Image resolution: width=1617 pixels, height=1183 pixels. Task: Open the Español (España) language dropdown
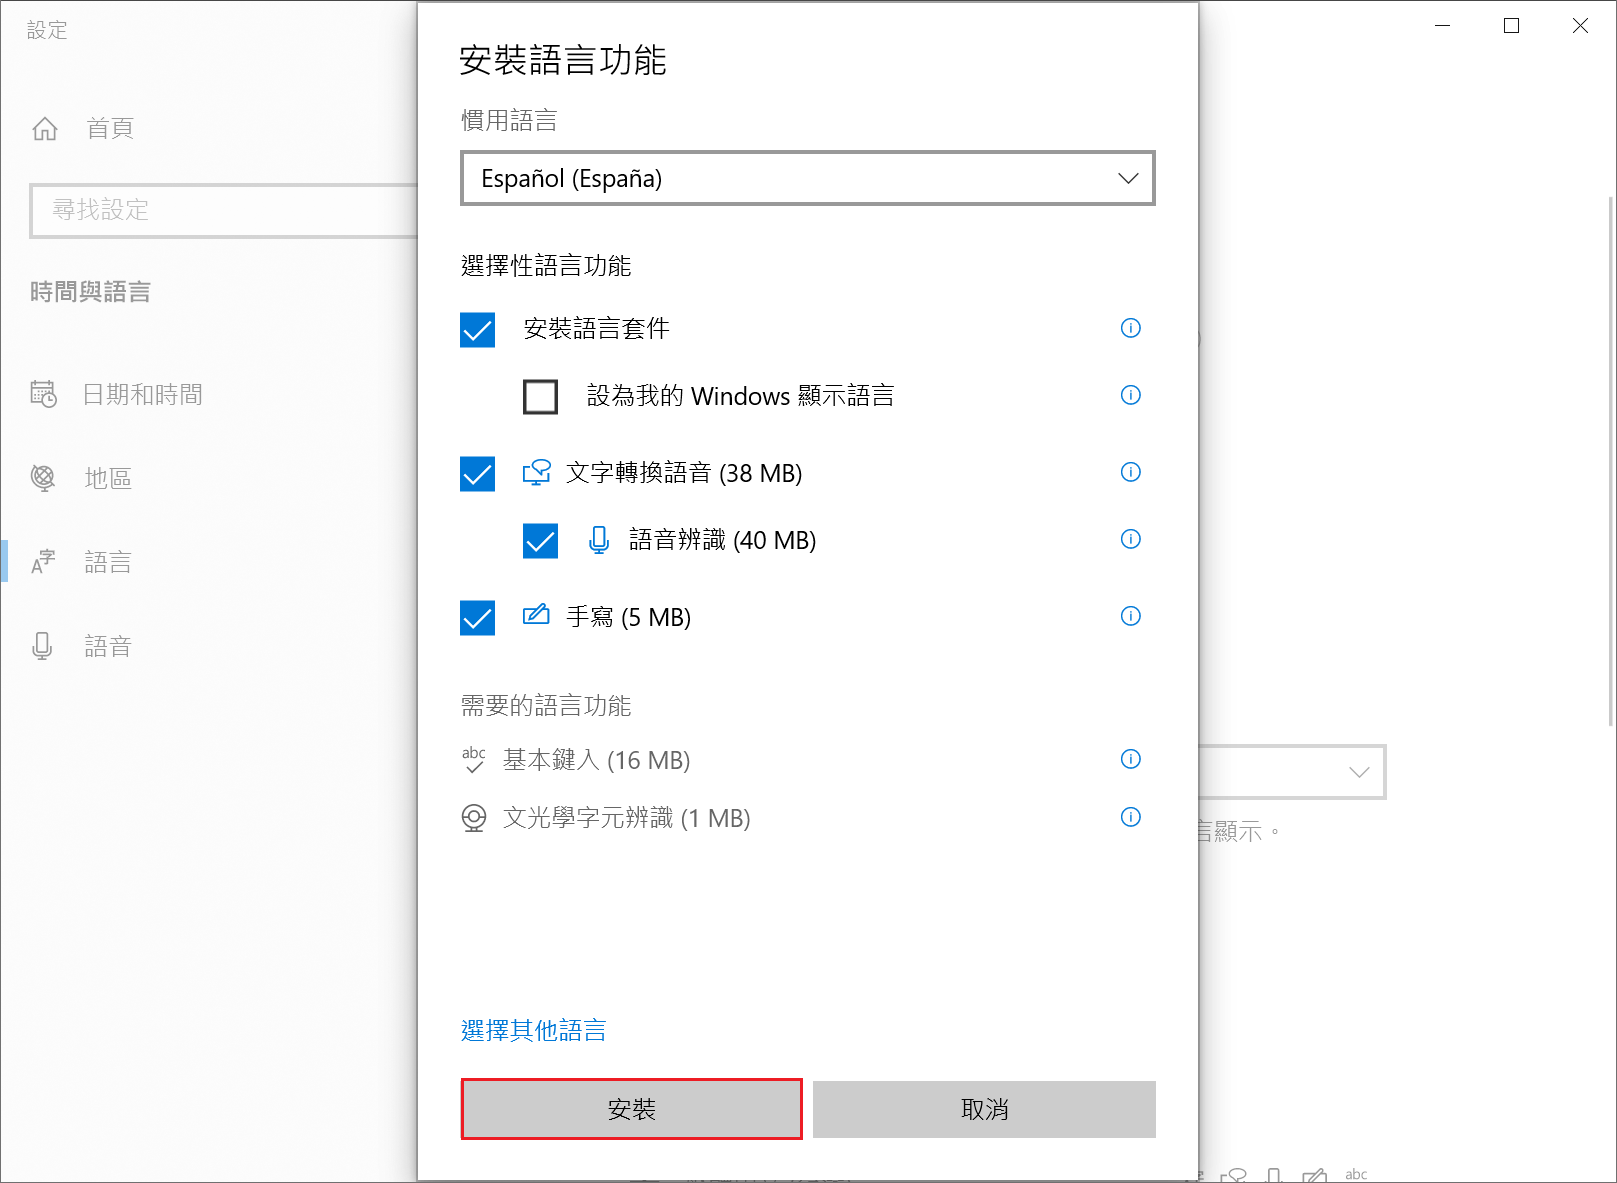(x=807, y=178)
